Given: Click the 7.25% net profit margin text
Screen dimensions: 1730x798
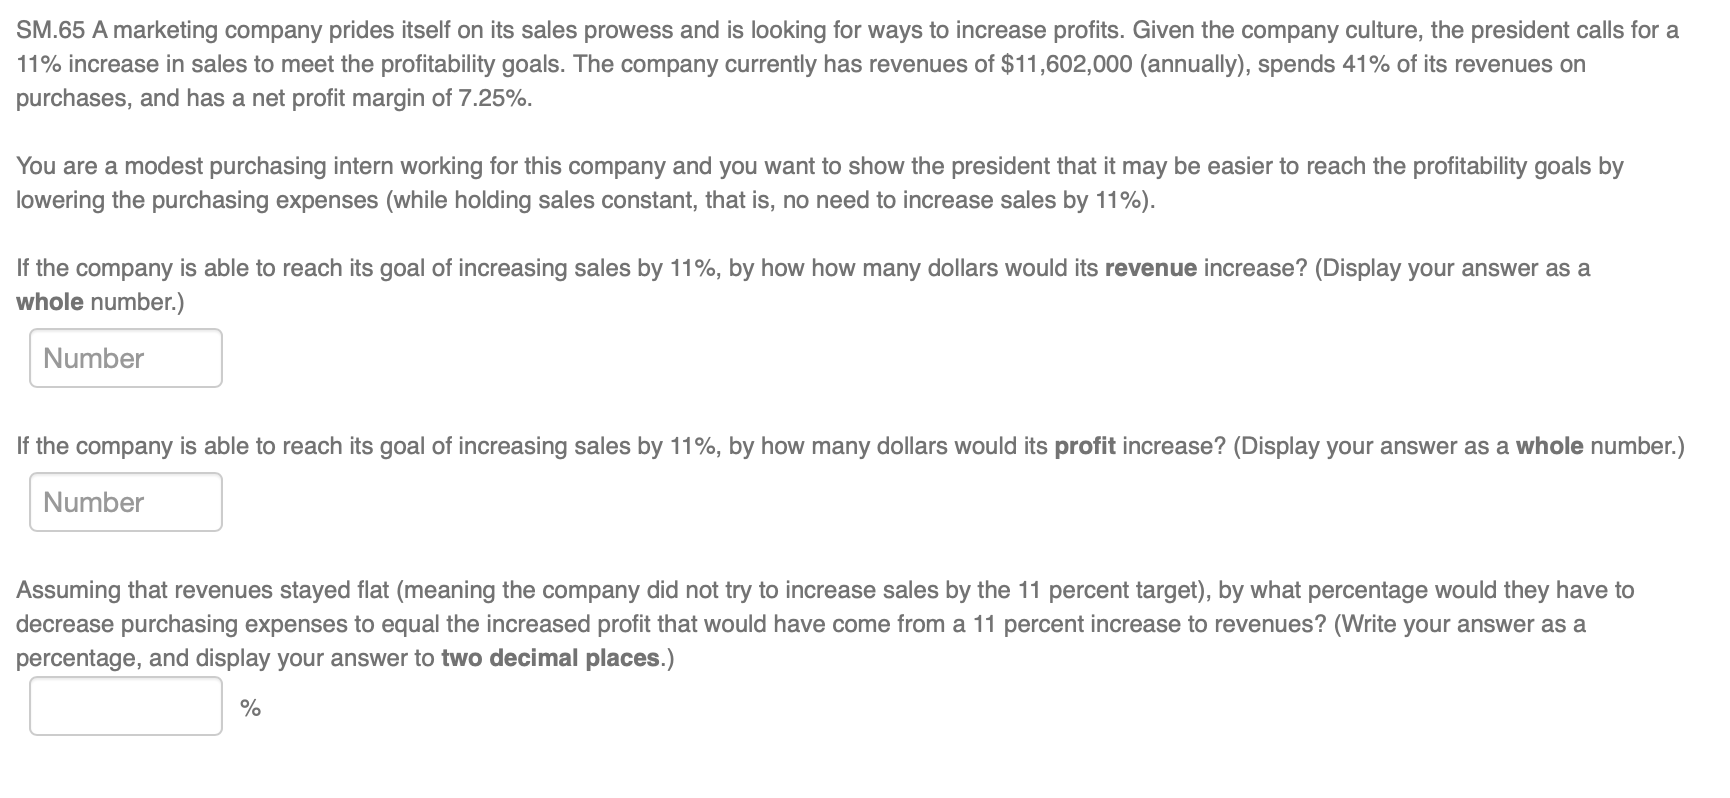Looking at the screenshot, I should (x=494, y=98).
